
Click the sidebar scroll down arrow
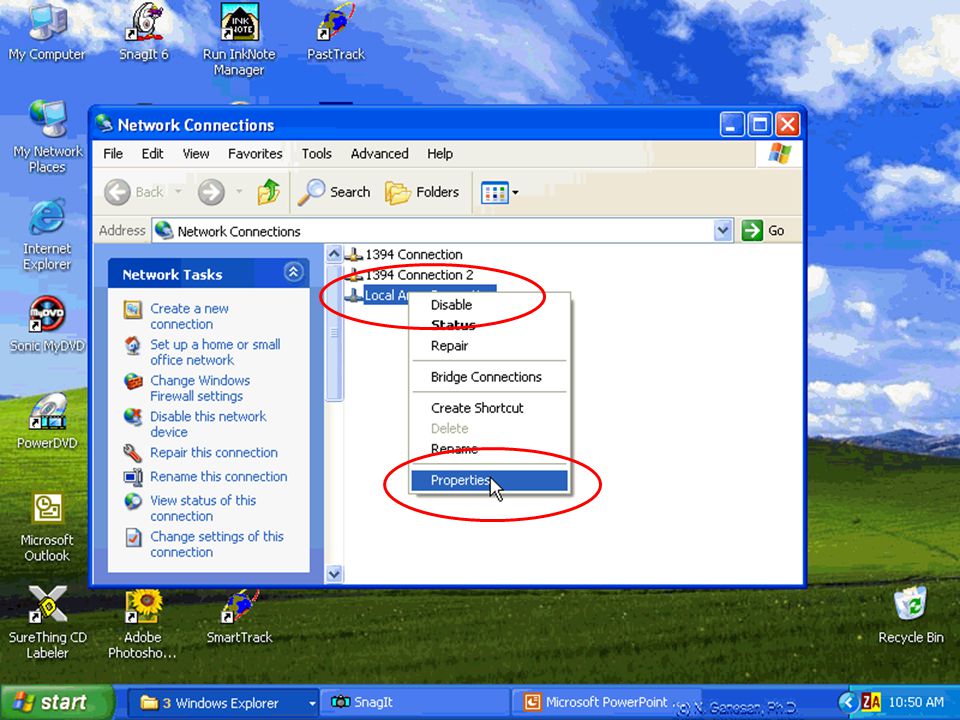click(334, 574)
